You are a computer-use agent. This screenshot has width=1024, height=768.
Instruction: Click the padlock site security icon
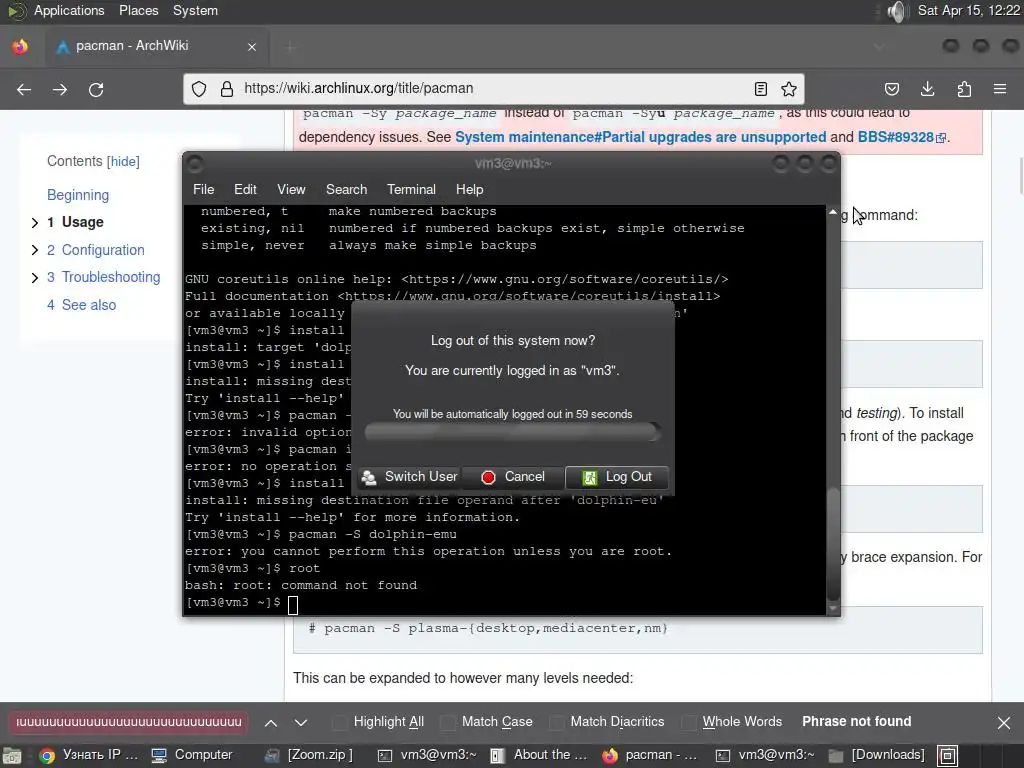[227, 89]
